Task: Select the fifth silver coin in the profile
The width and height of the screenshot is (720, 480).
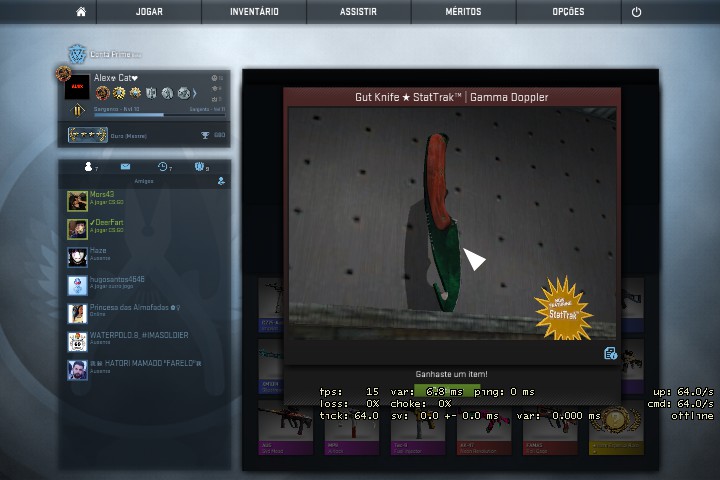Action: click(x=167, y=93)
